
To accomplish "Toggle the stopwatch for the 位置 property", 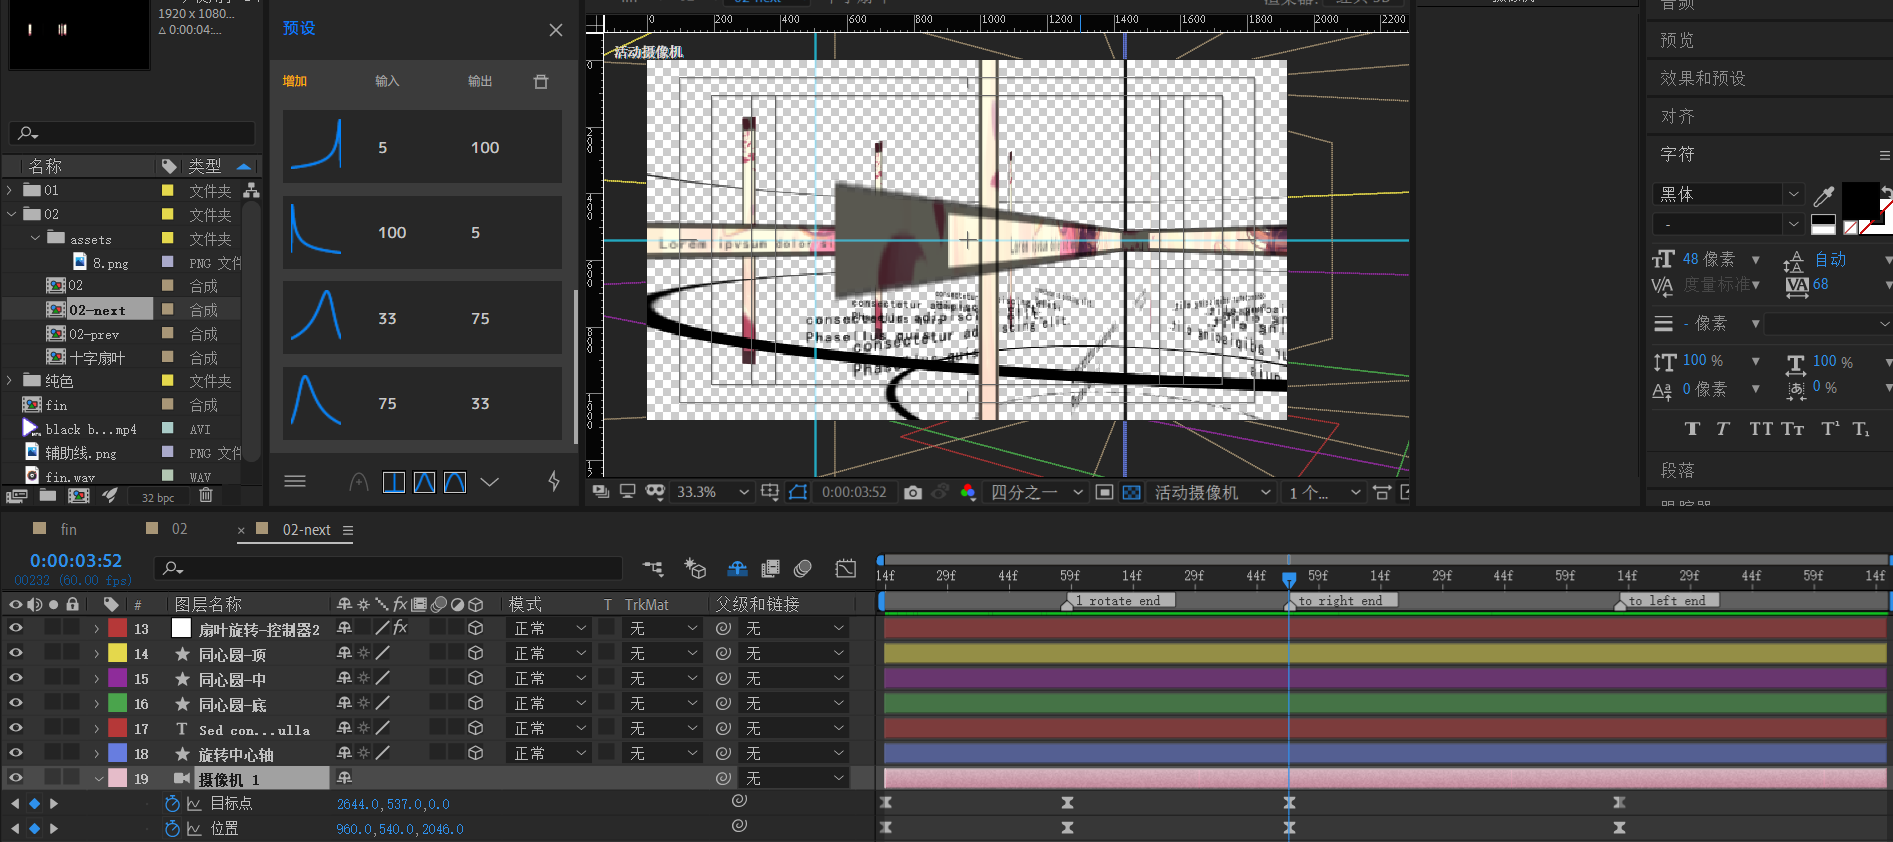I will (x=172, y=828).
